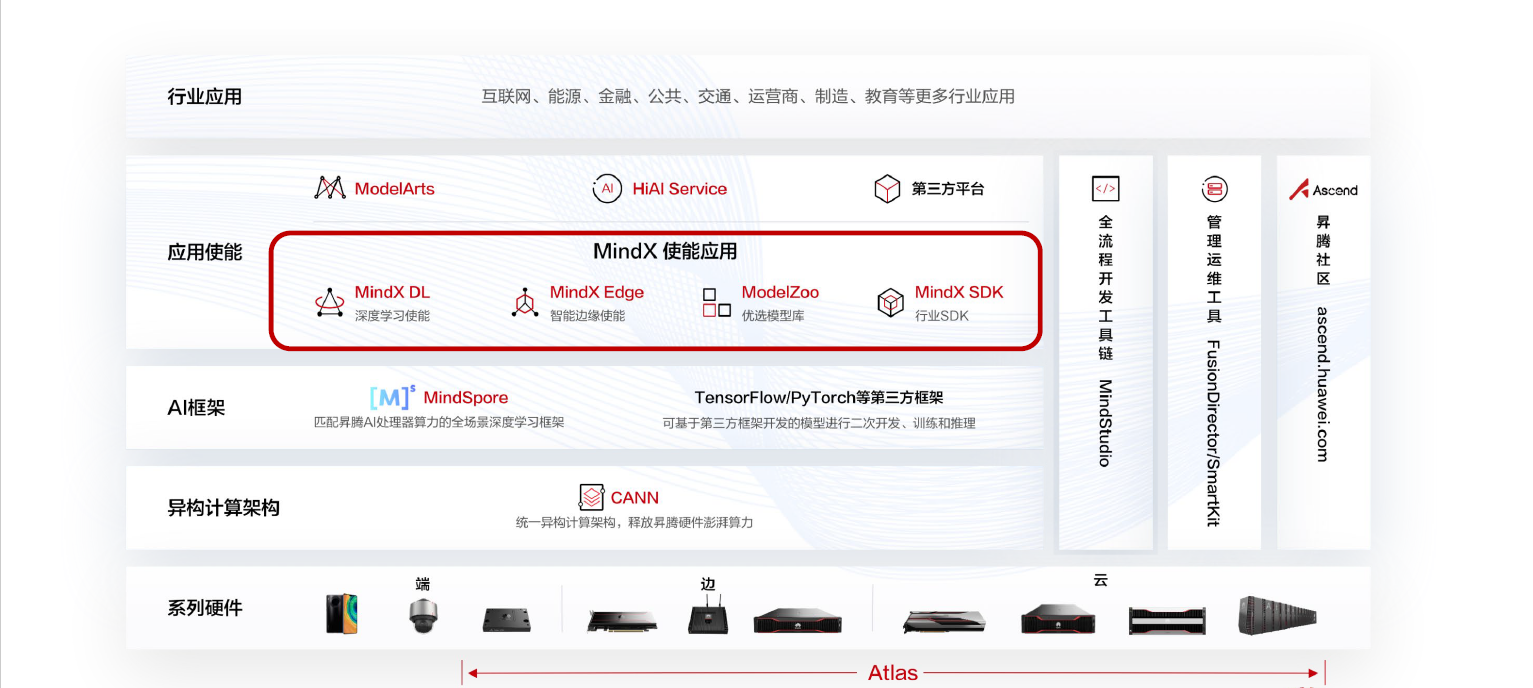The height and width of the screenshot is (688, 1533).
Task: Click the ModelArts label
Action: pos(395,188)
